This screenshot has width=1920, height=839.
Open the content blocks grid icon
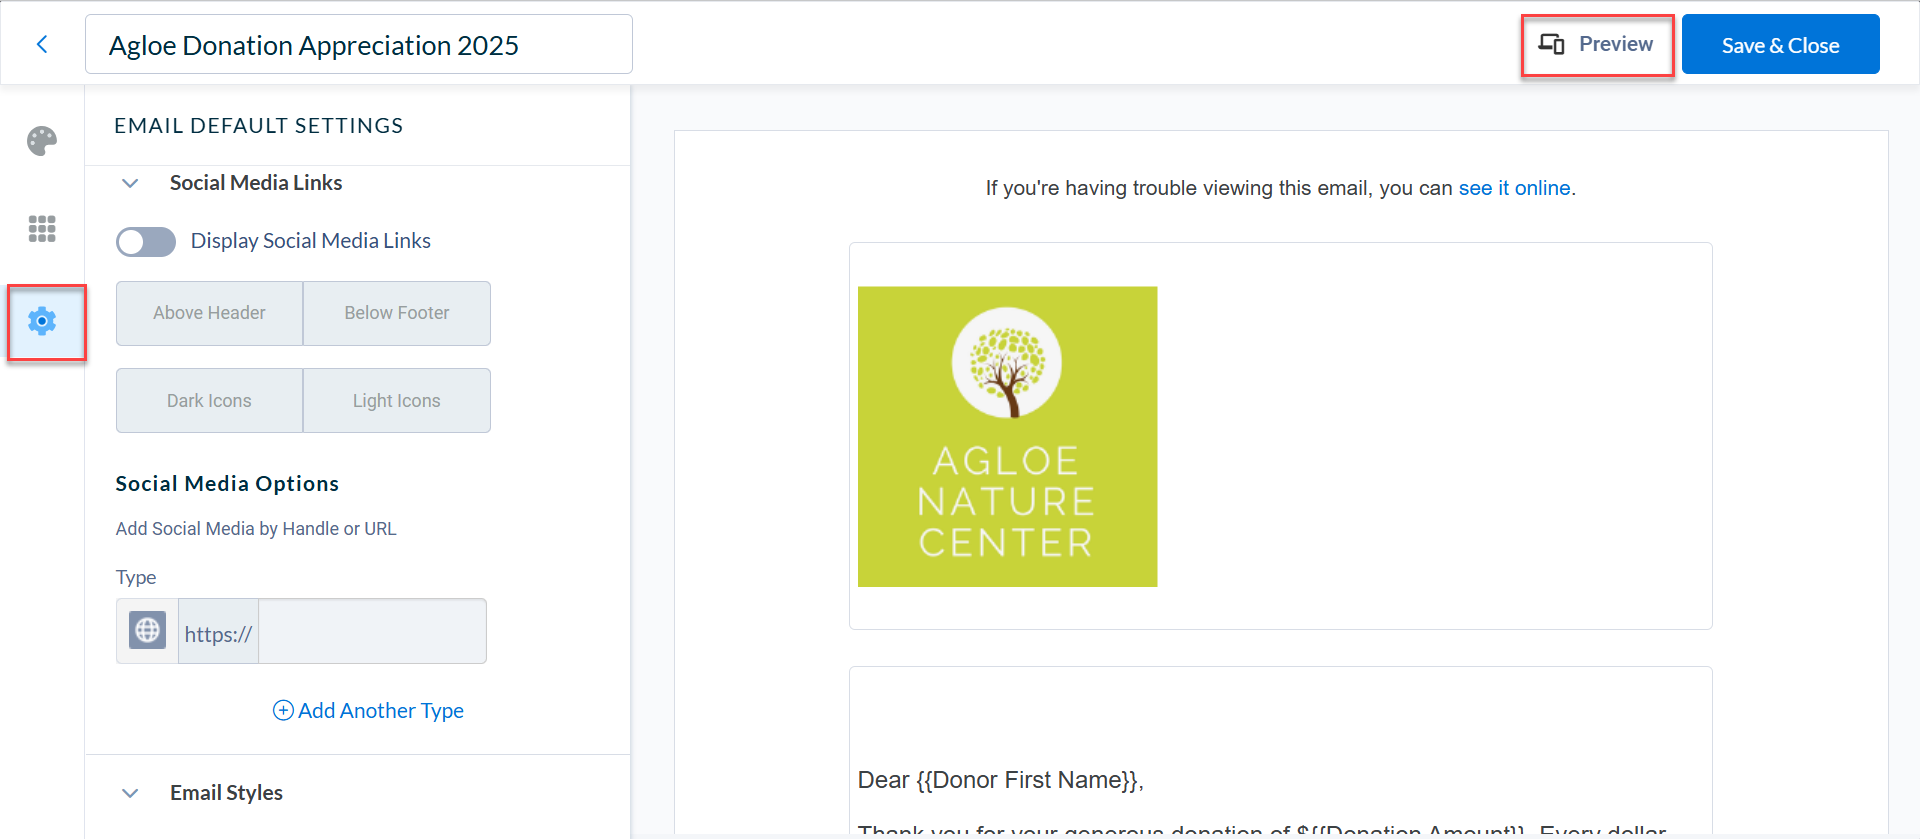(42, 229)
